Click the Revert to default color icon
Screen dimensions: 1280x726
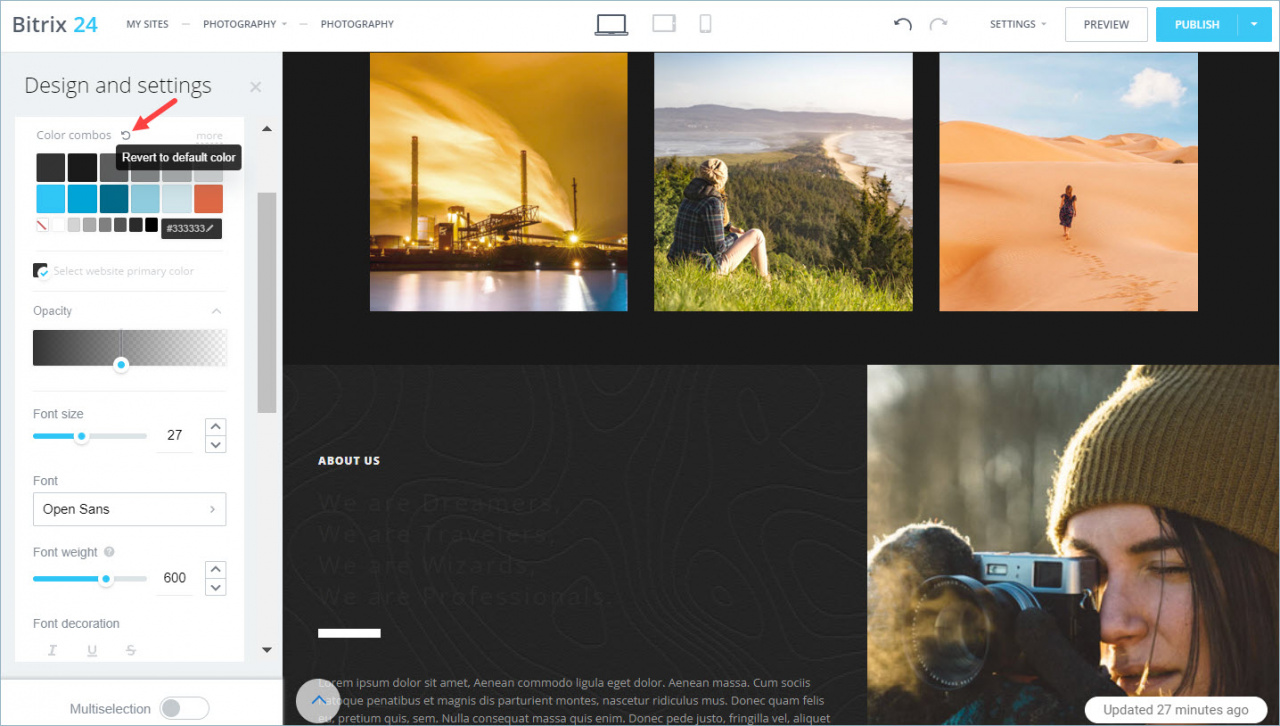126,135
